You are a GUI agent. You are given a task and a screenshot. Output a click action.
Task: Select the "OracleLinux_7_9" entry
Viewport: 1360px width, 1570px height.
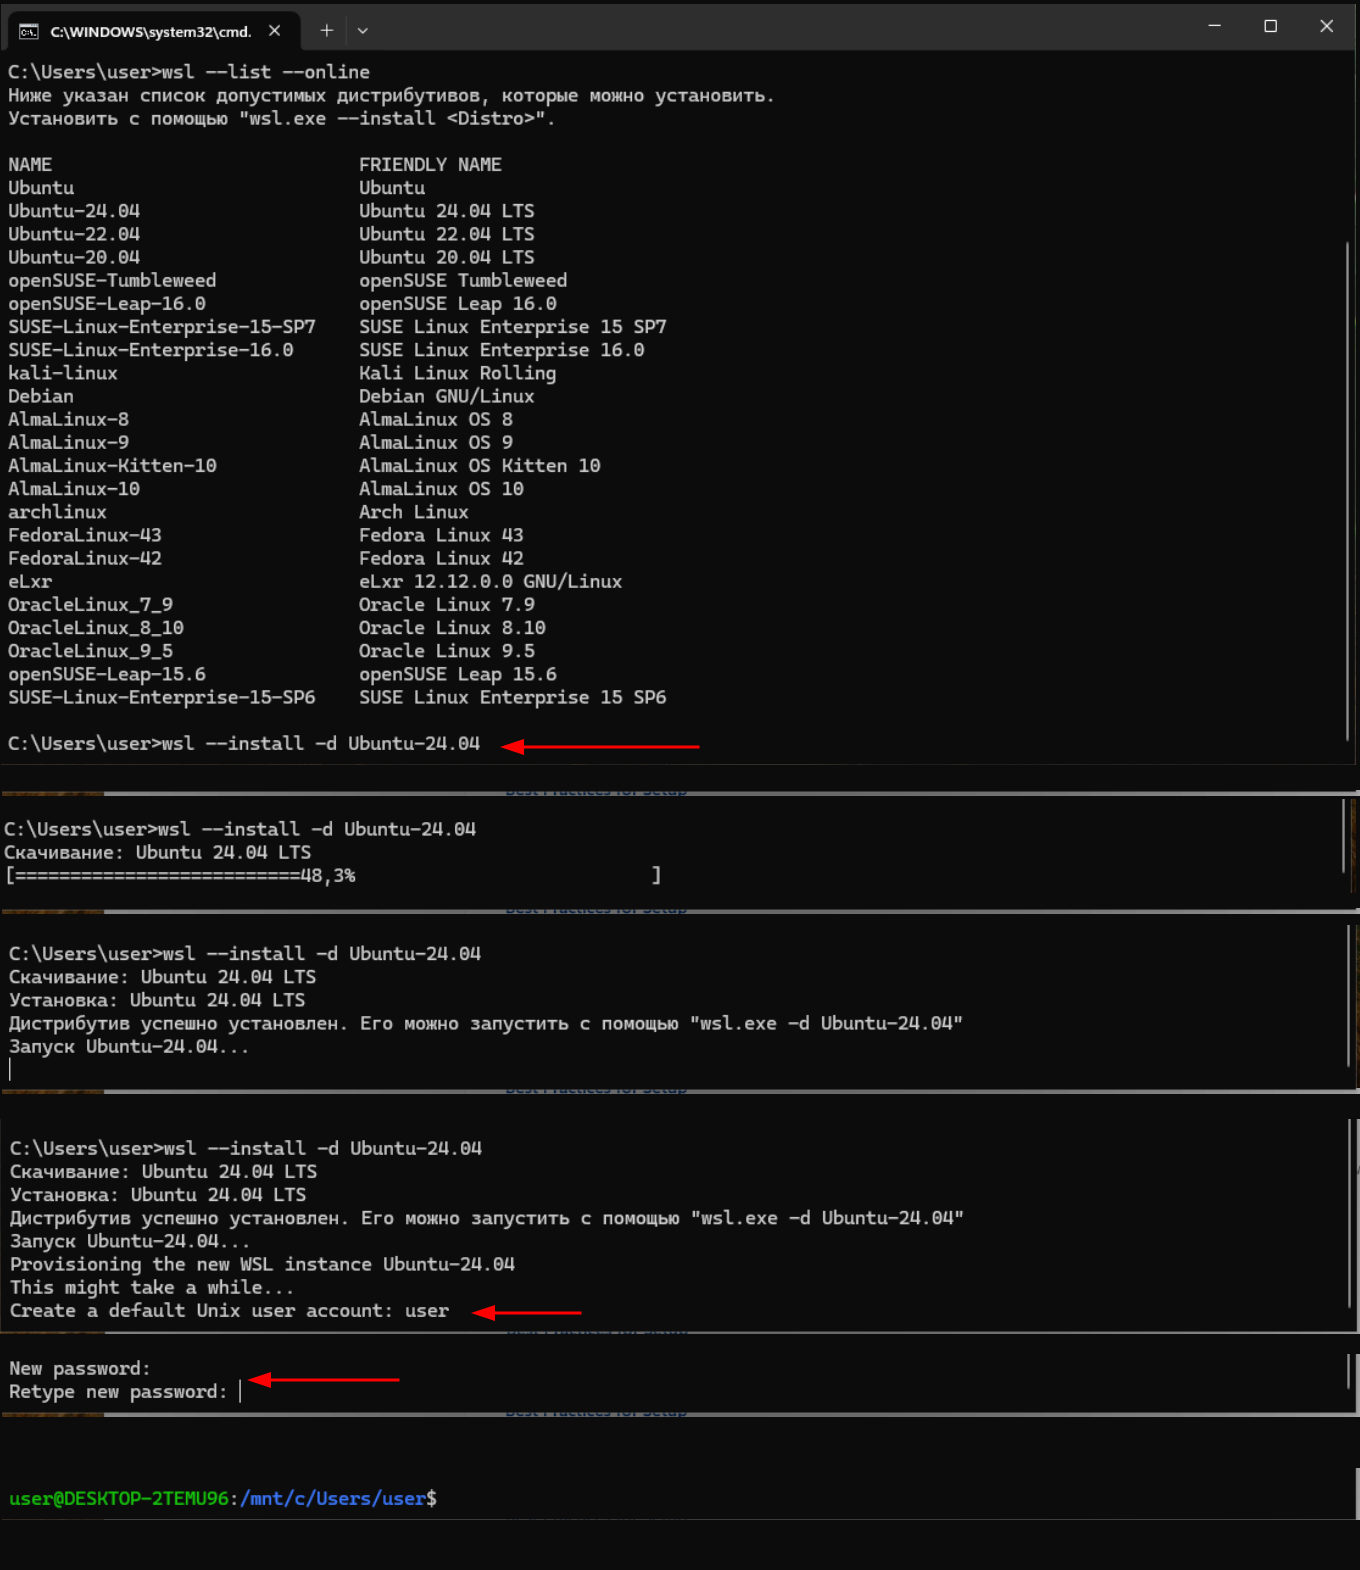tap(90, 604)
